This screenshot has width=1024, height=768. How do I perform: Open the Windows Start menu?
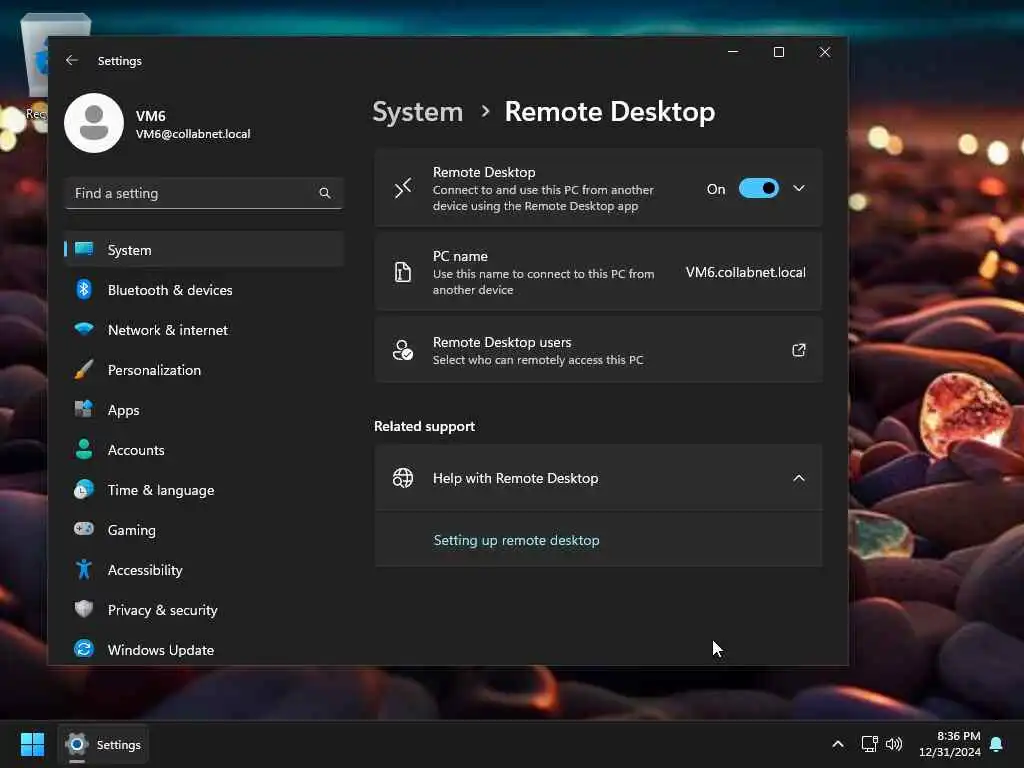tap(32, 744)
